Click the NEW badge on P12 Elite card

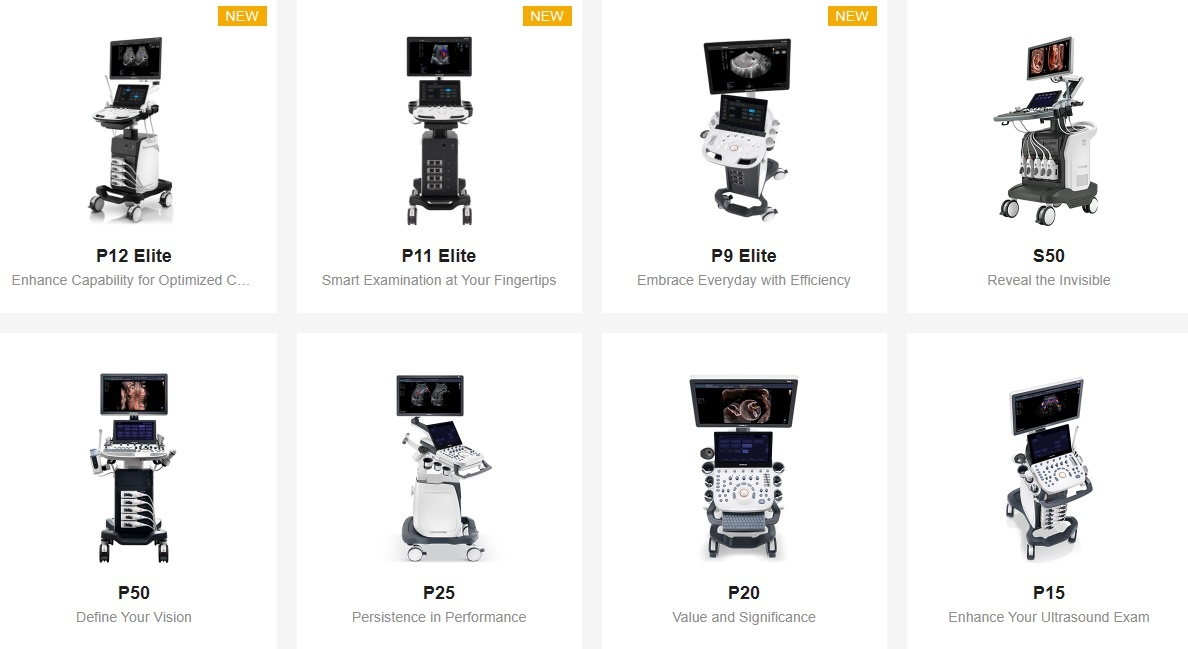tap(242, 16)
